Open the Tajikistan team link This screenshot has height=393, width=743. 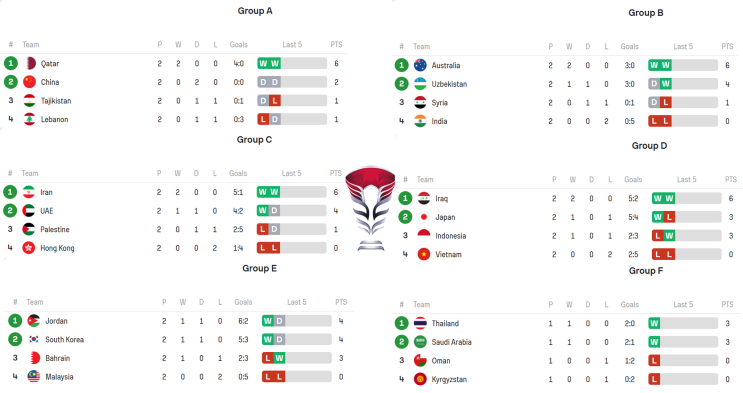pyautogui.click(x=56, y=101)
